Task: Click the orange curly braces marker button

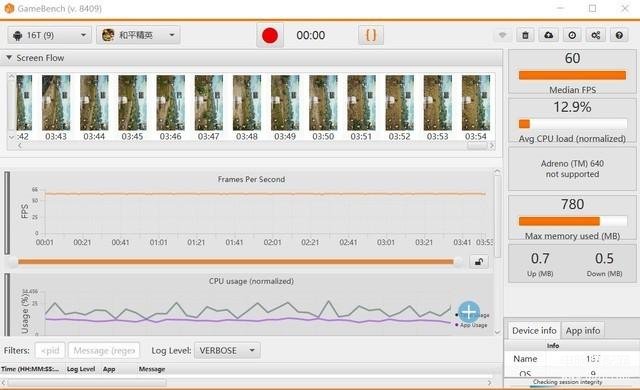Action: 371,35
